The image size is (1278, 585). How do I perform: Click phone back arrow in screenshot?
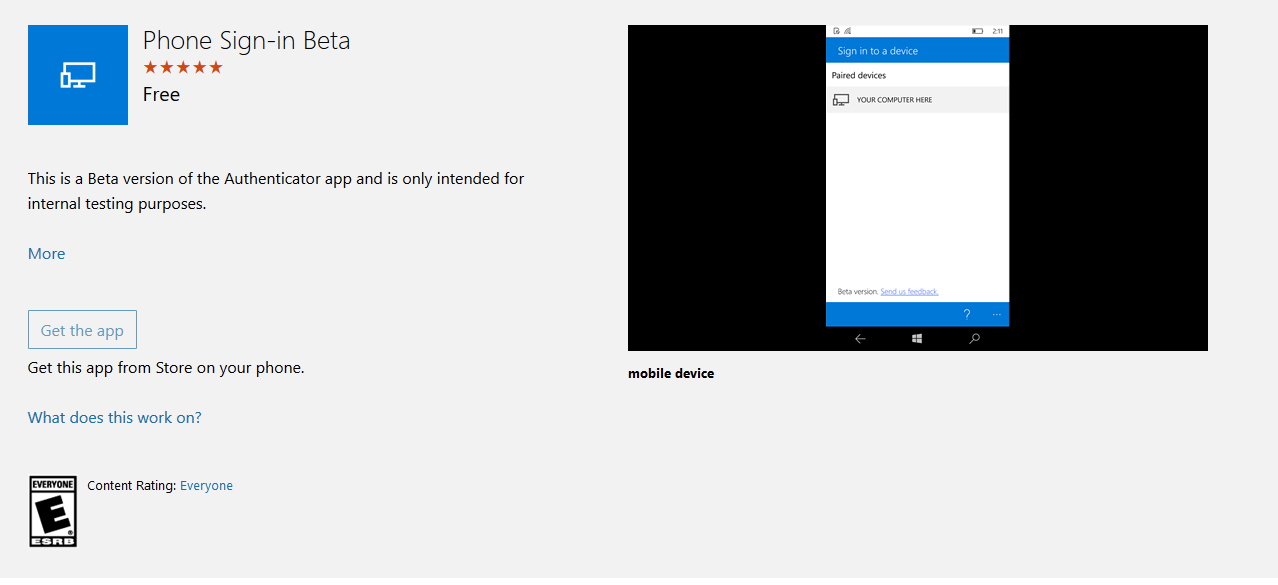[860, 339]
